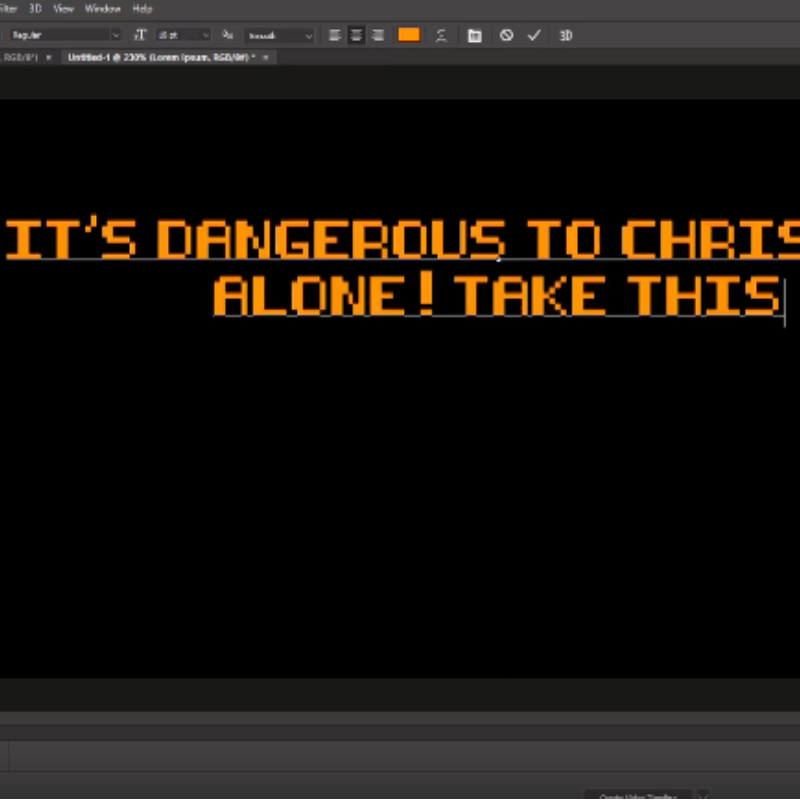
Task: Toggle the Character and Paragraph panels icon
Action: (476, 35)
